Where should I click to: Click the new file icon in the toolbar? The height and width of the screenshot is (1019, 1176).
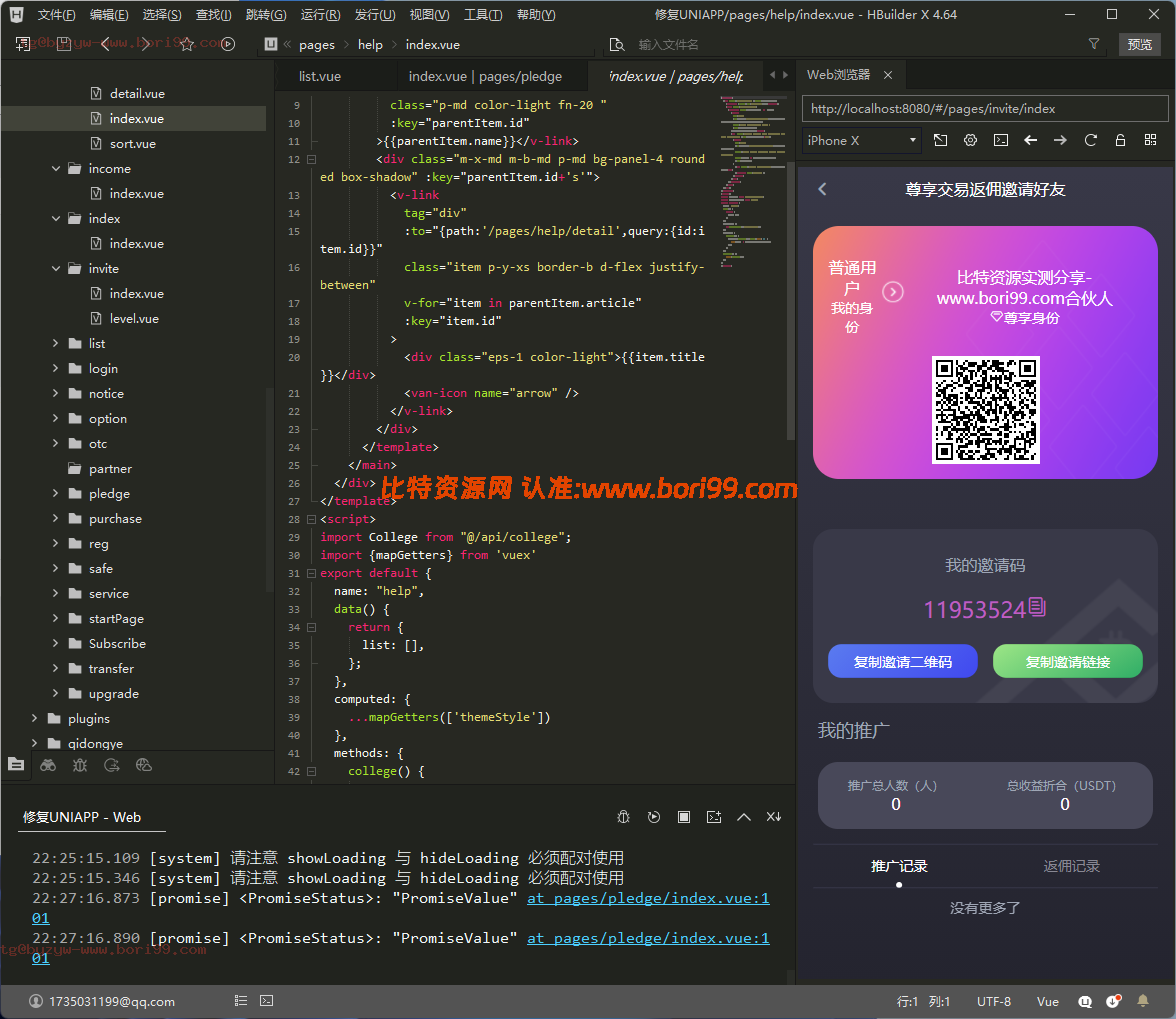click(x=23, y=44)
